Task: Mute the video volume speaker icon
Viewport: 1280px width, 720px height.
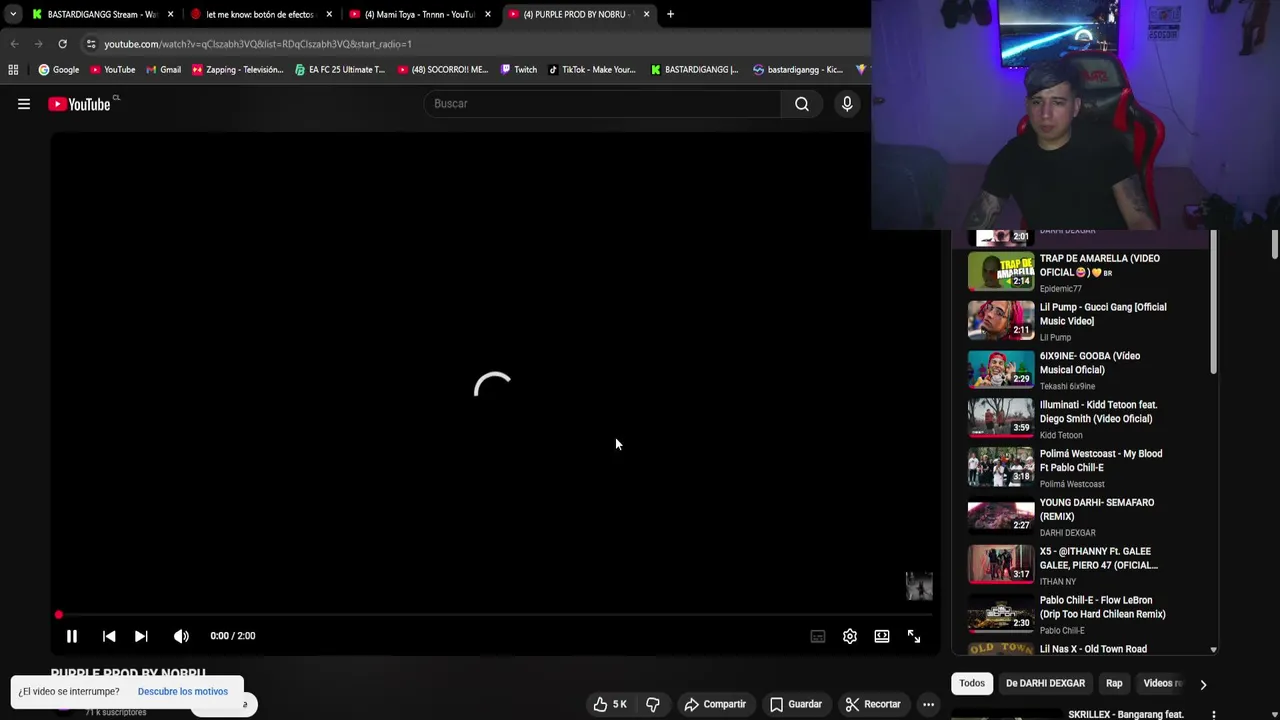Action: pos(181,636)
